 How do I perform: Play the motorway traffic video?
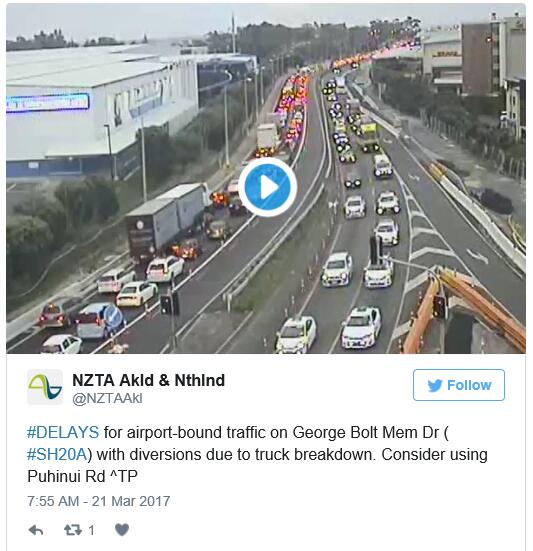point(267,187)
